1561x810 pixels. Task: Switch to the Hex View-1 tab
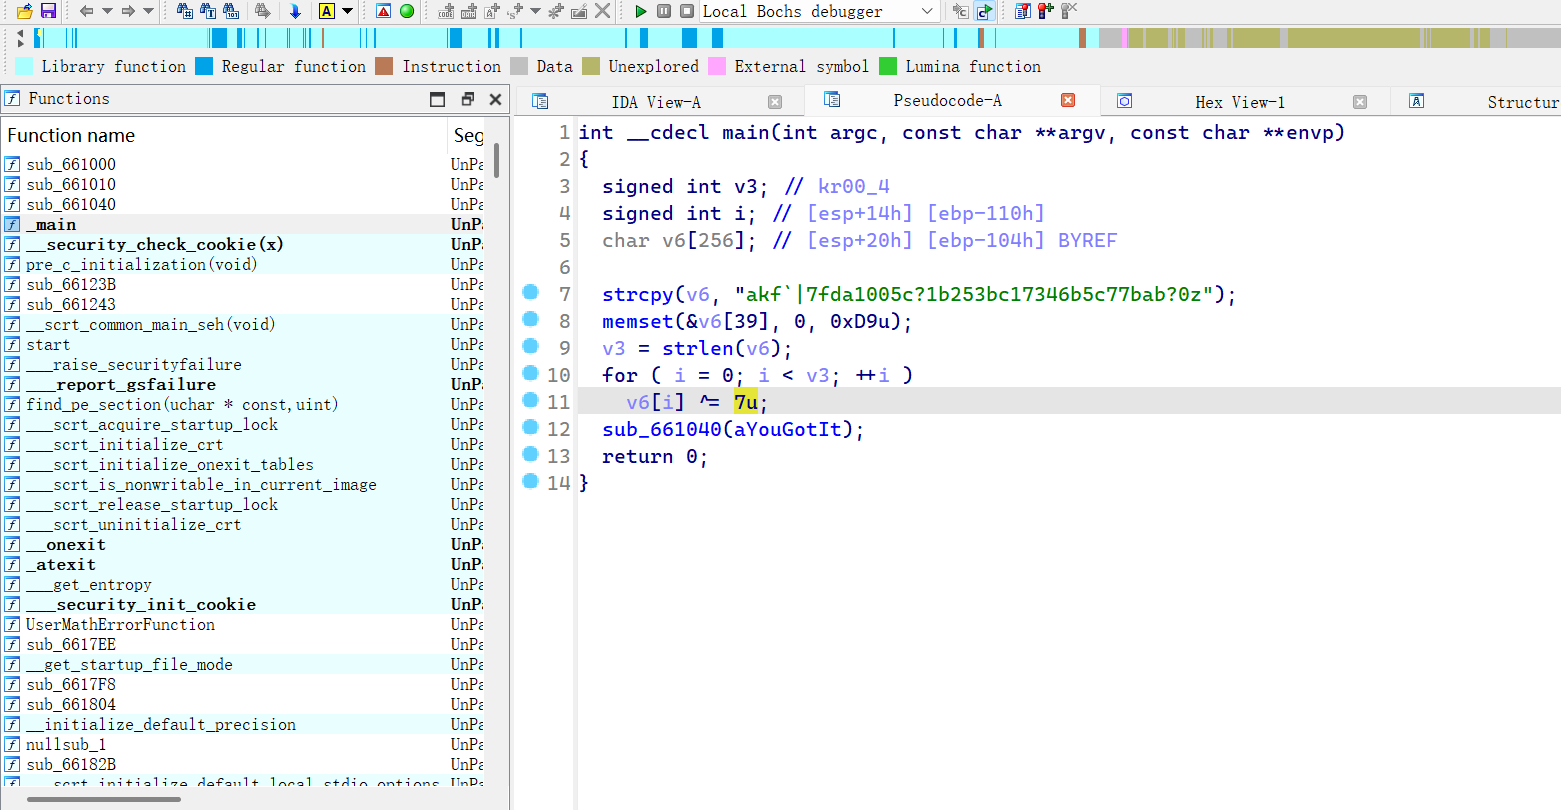1240,102
